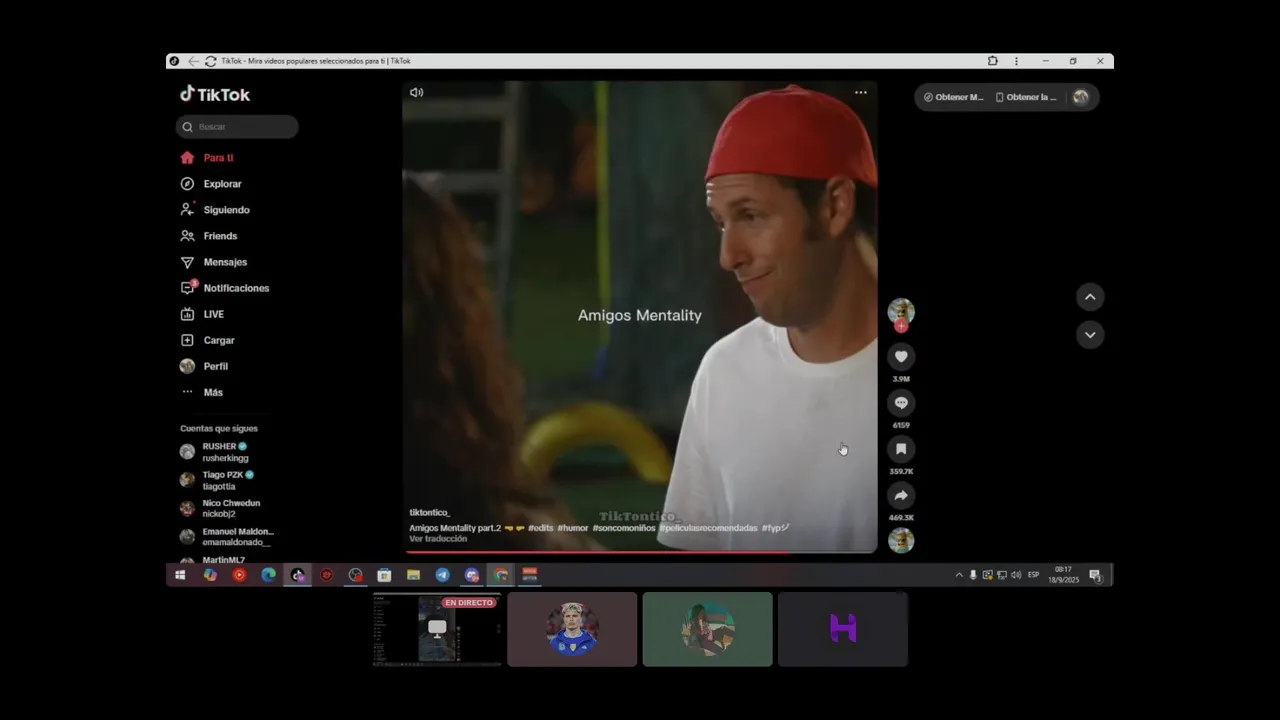
Task: Select the purple H participant tile
Action: pyautogui.click(x=843, y=629)
